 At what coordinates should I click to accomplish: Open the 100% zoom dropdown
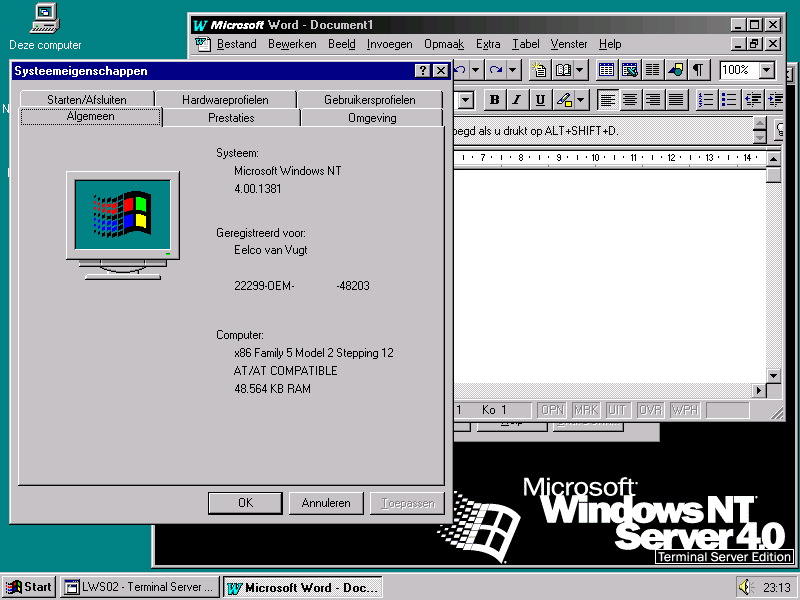click(766, 70)
